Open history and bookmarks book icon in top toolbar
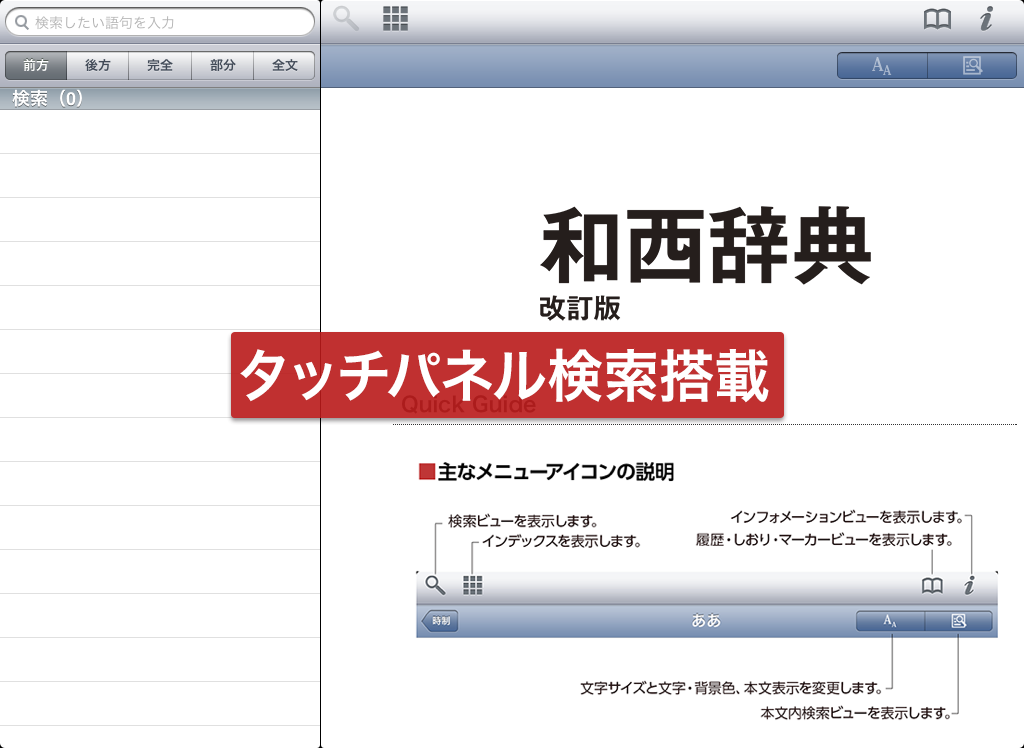Screen dimensions: 1024x748 (937, 20)
